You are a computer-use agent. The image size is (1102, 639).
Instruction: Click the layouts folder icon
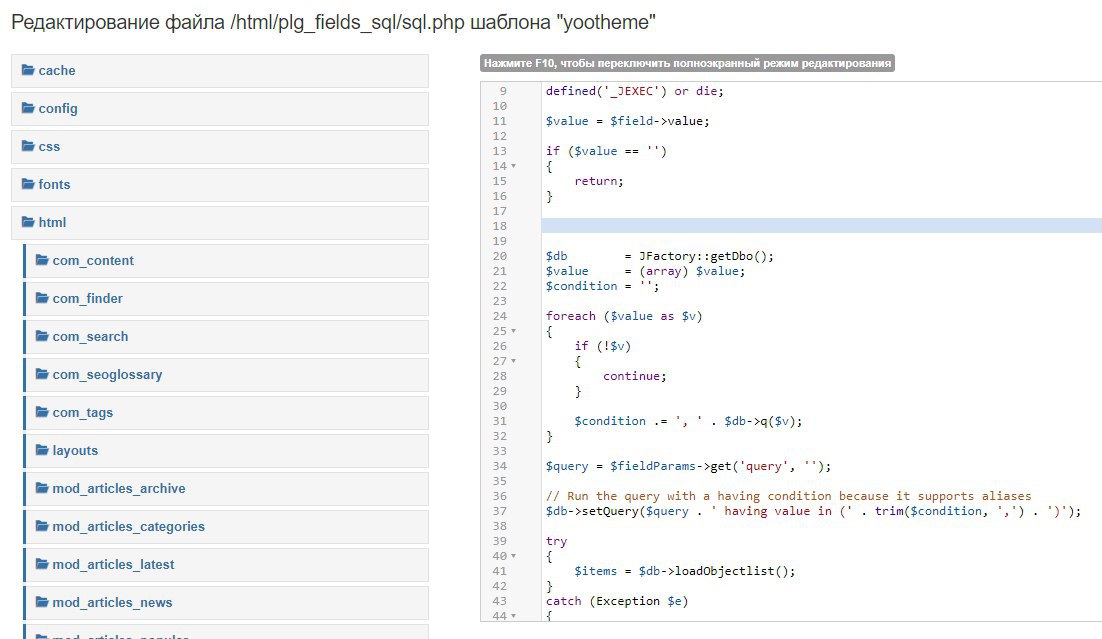click(42, 449)
